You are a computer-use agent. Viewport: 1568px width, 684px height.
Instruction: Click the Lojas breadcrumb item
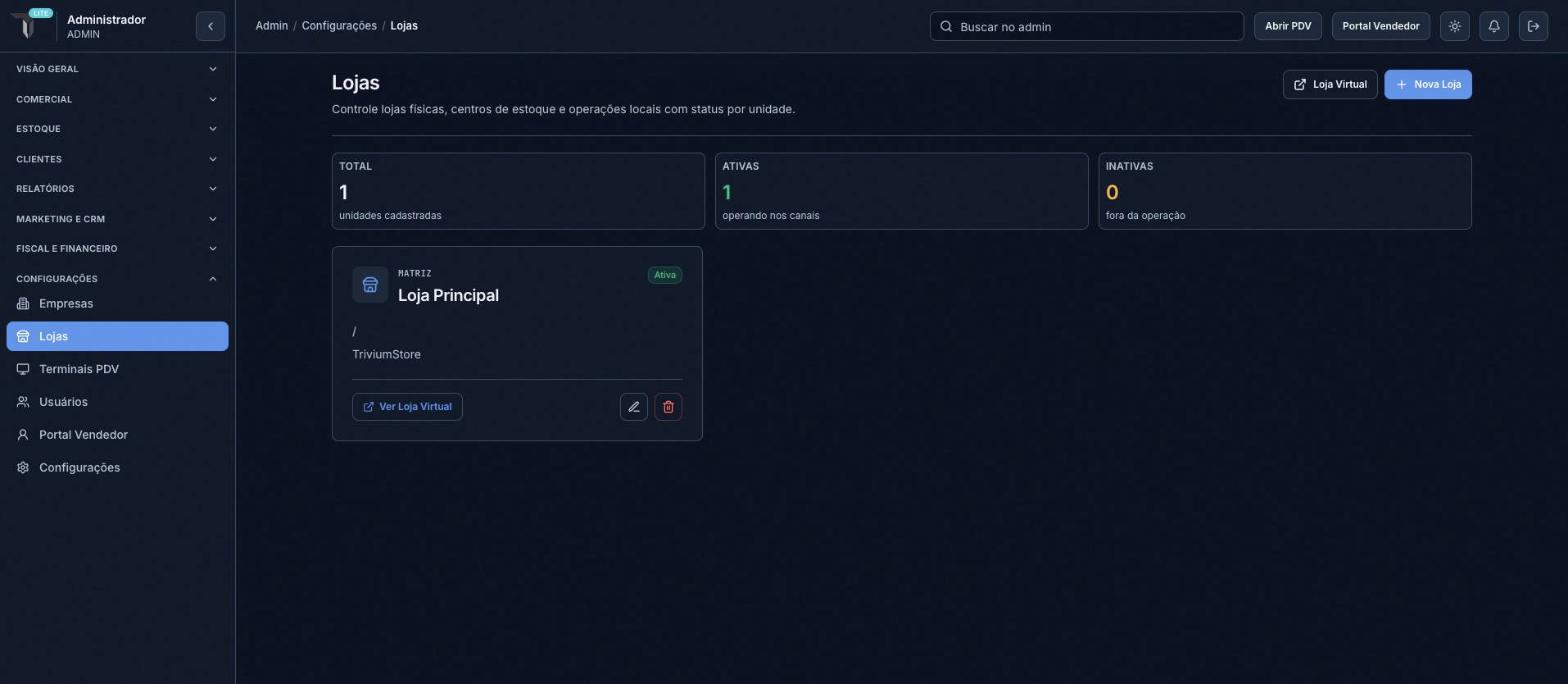point(404,26)
